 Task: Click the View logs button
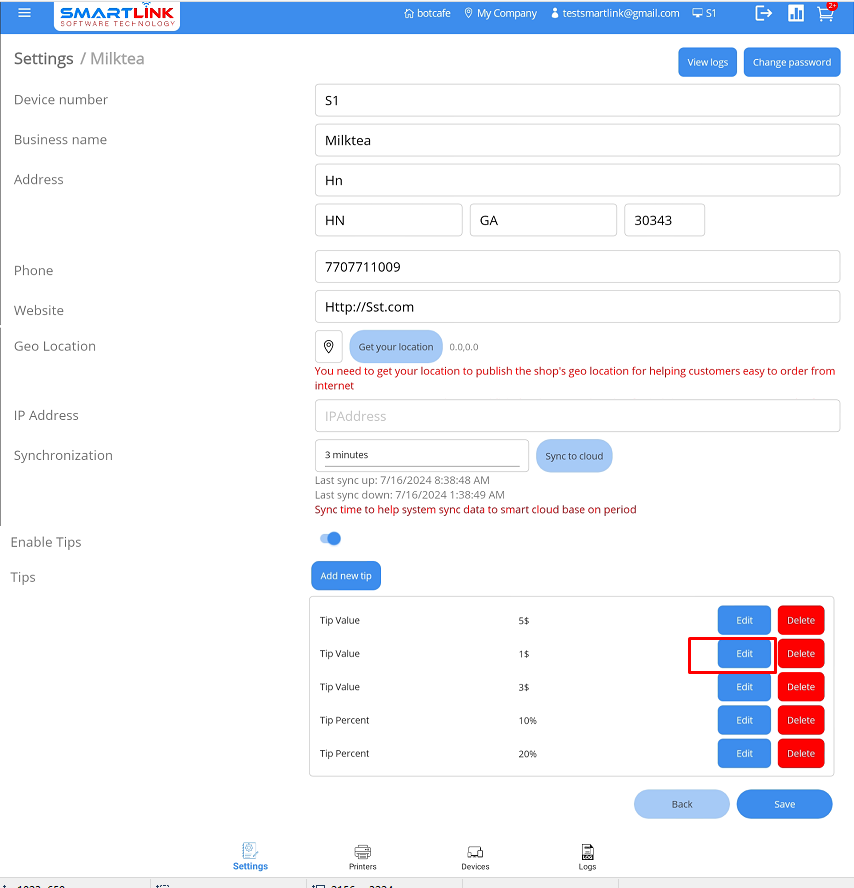pyautogui.click(x=707, y=62)
